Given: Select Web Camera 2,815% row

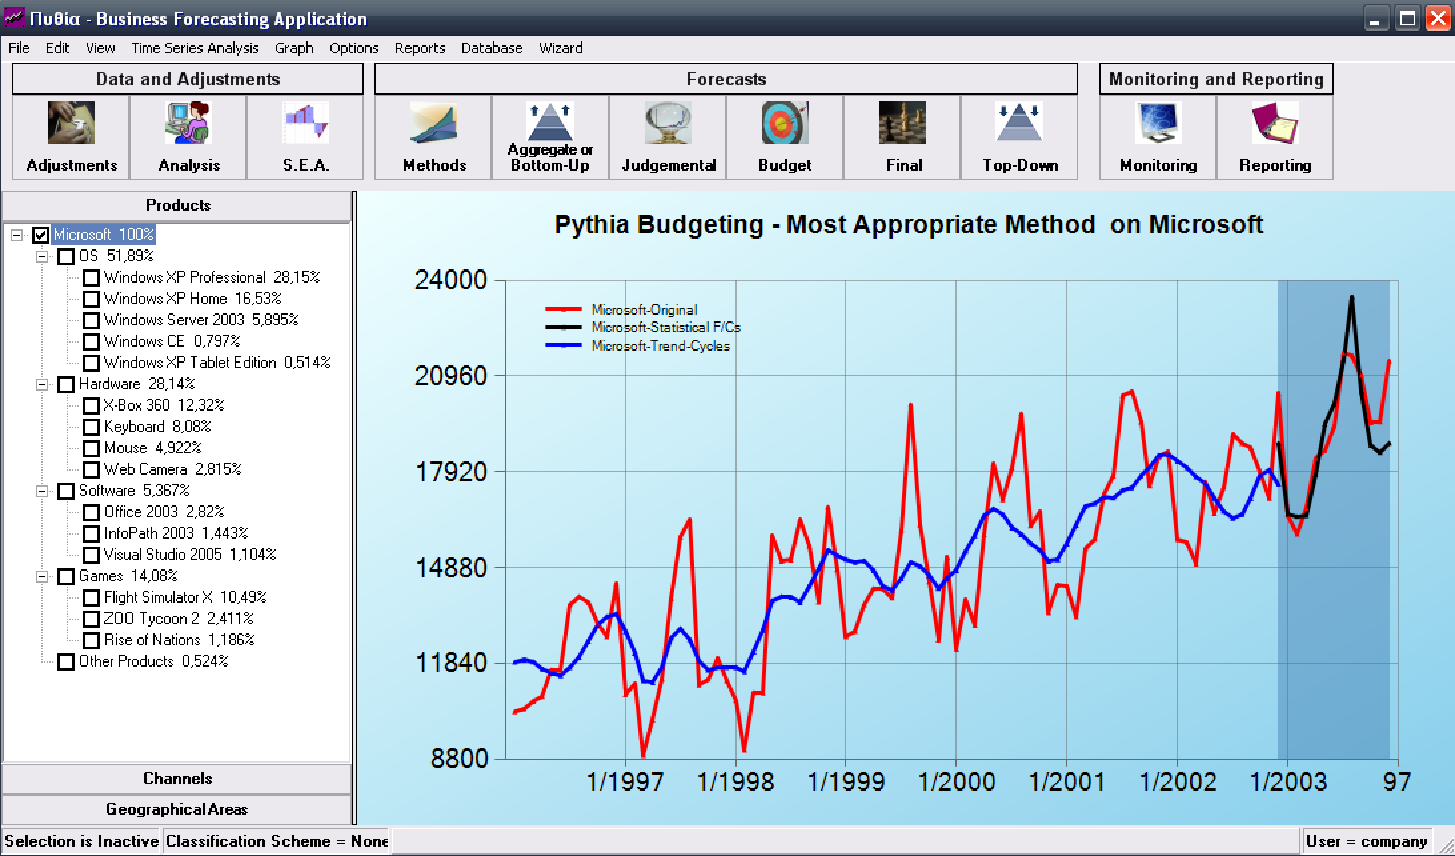Looking at the screenshot, I should 173,470.
